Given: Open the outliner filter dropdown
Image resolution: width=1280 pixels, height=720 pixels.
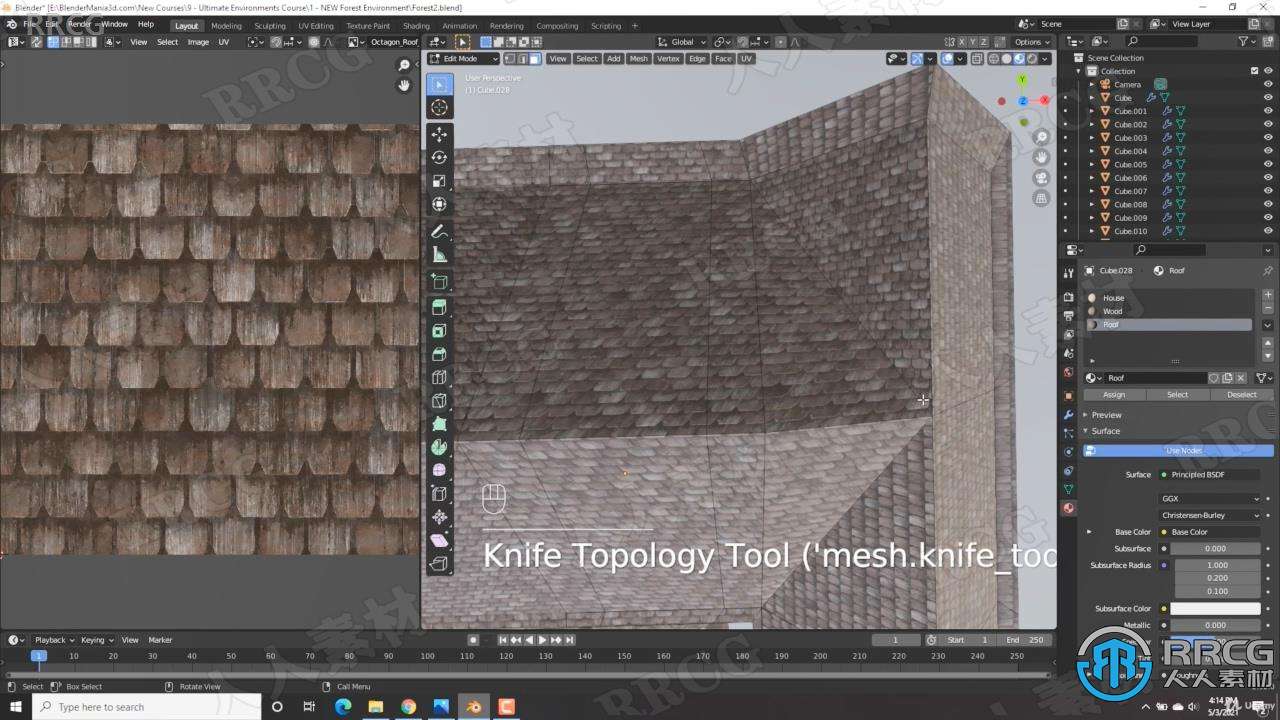Looking at the screenshot, I should (1247, 41).
